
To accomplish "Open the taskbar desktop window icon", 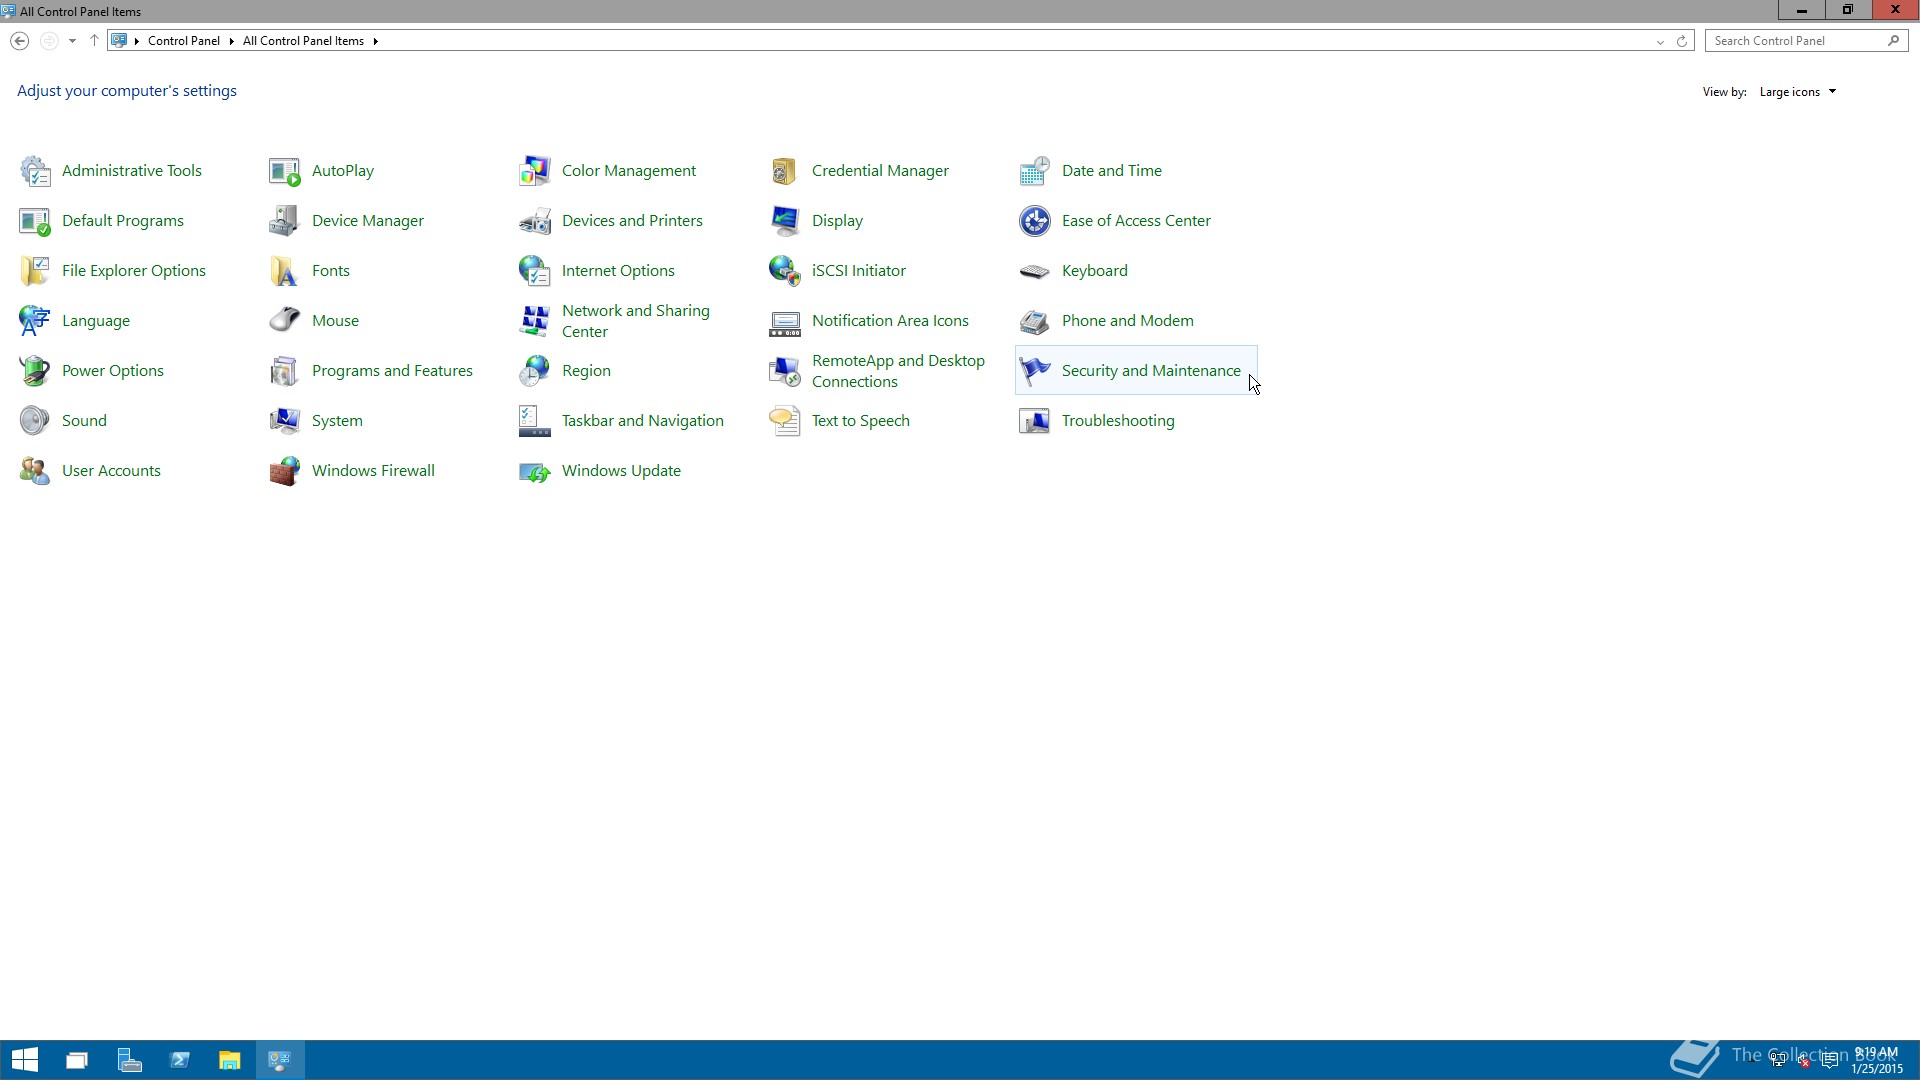I will point(77,1060).
